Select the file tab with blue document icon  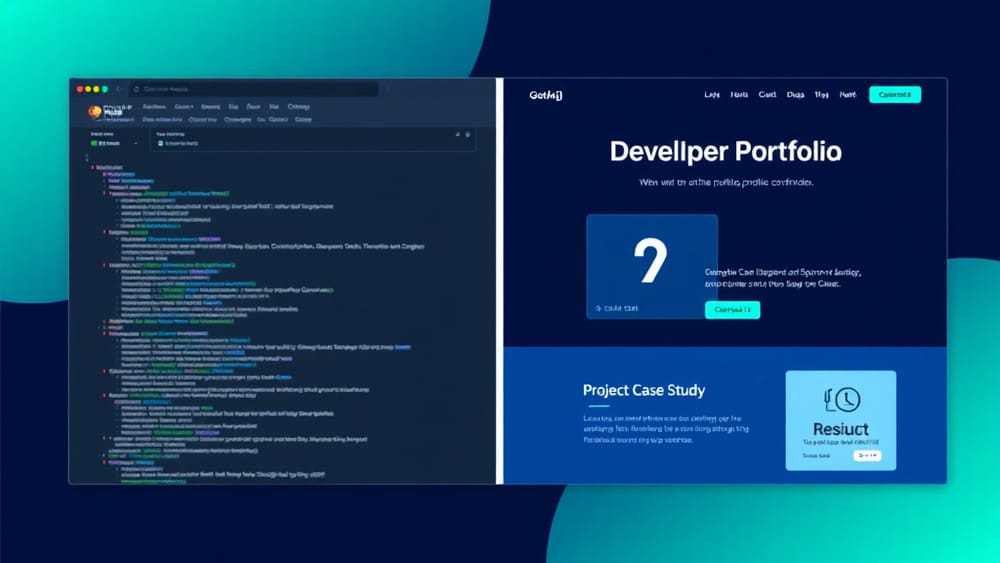tap(178, 143)
